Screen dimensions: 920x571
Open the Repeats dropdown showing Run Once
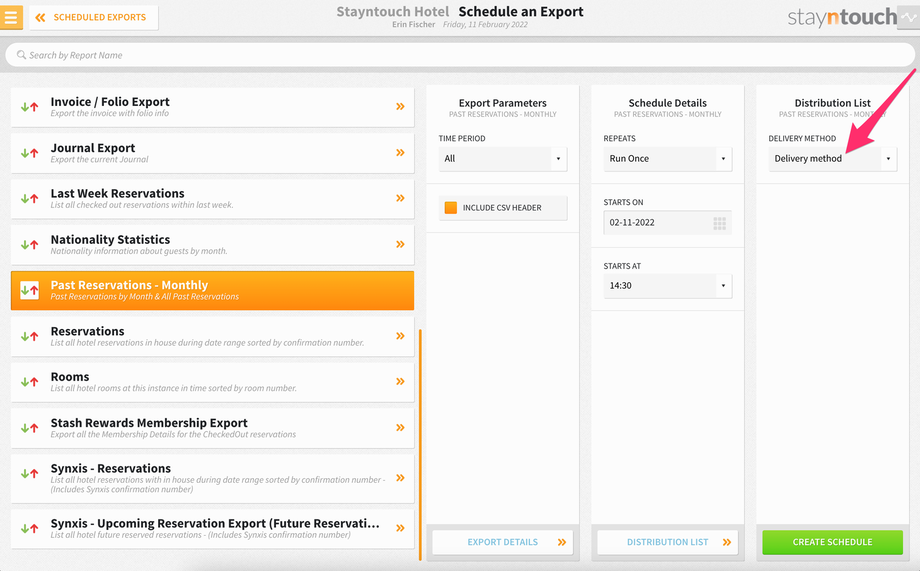668,158
